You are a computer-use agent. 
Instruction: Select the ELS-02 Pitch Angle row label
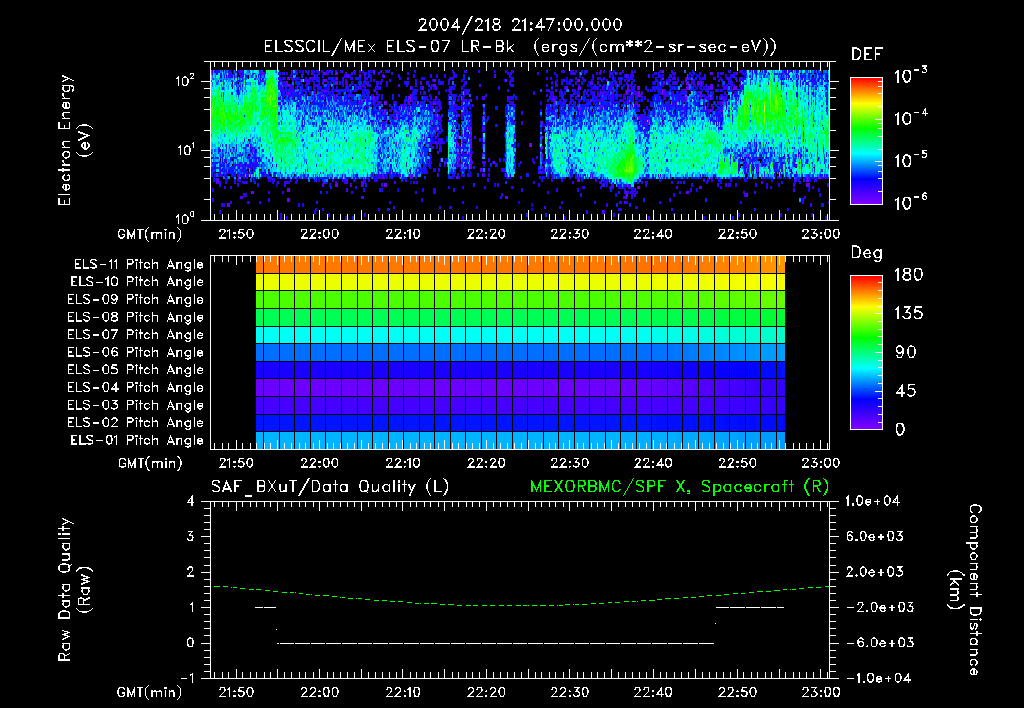point(135,423)
